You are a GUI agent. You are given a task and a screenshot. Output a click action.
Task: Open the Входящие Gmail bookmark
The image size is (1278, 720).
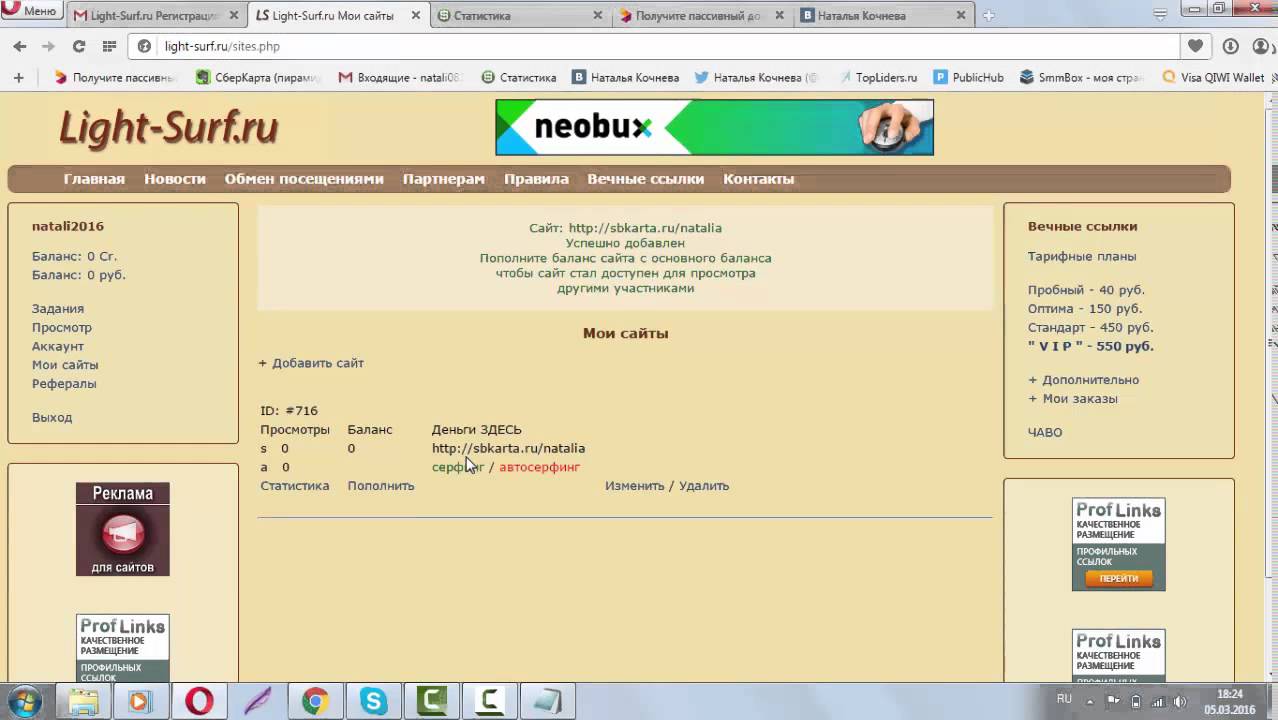(x=400, y=77)
